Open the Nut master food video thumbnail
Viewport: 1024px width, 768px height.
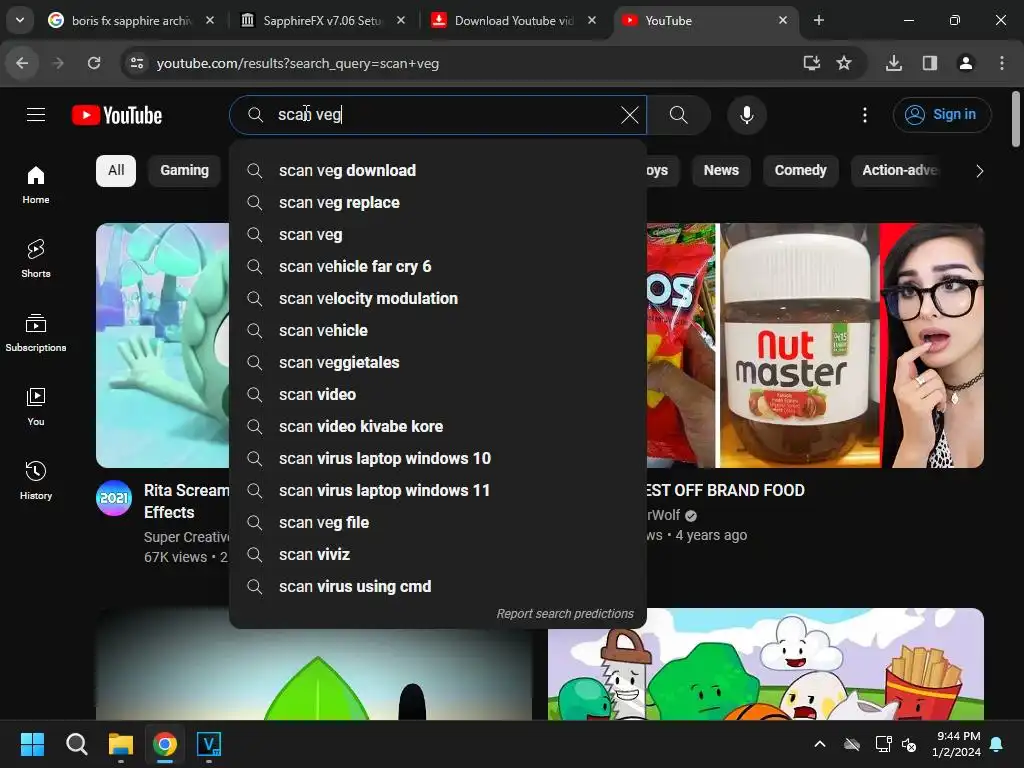click(x=815, y=345)
